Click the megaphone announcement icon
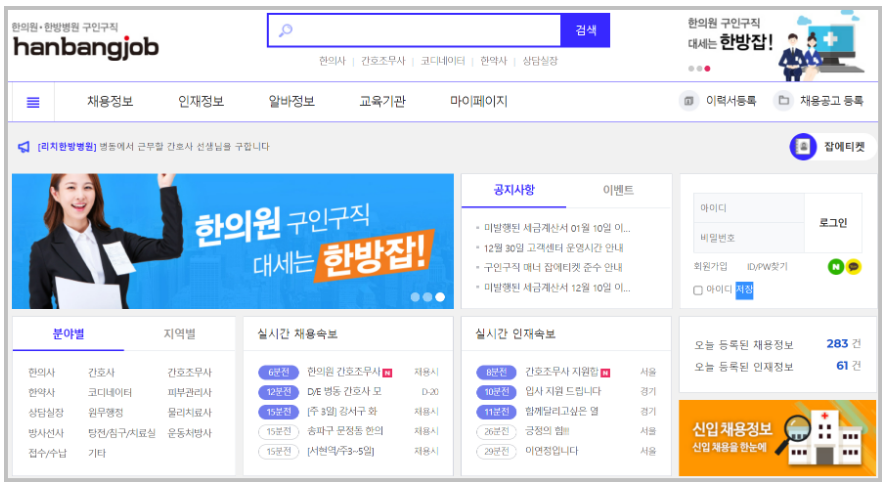This screenshot has height=484, width=884. point(24,147)
